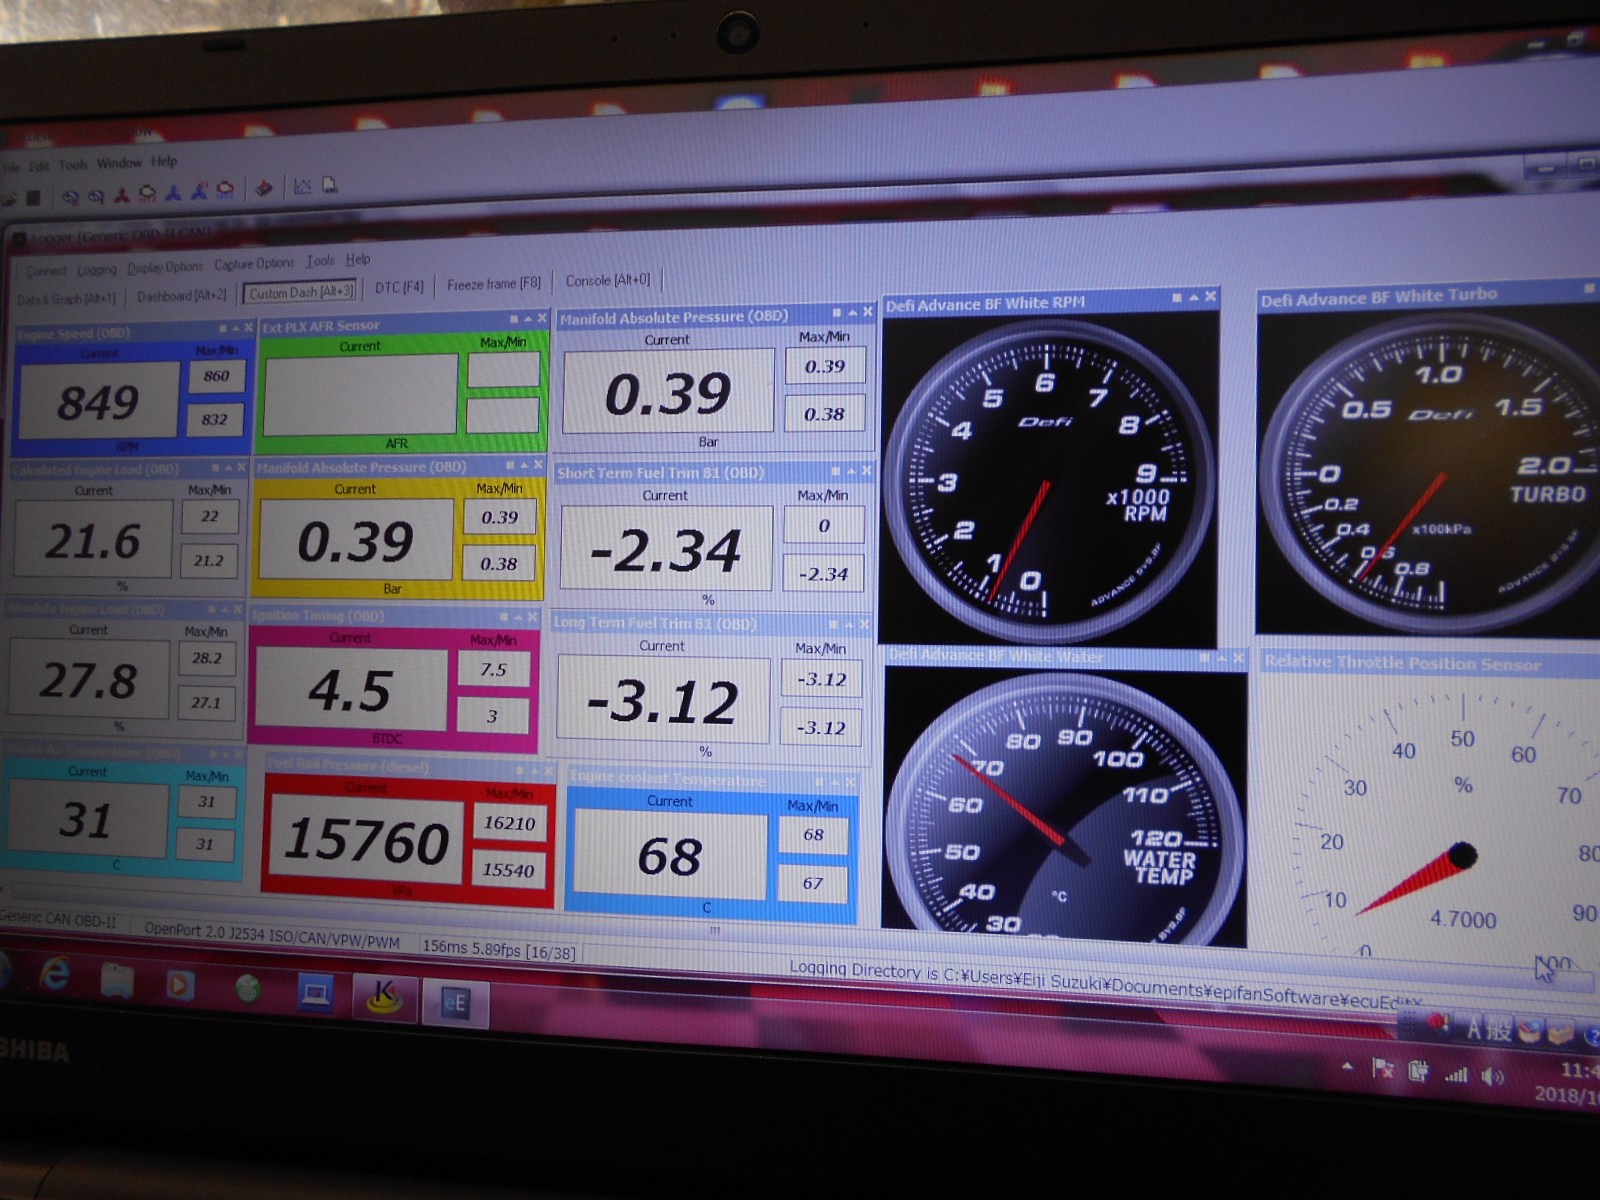Open the Console [Alt+0] view
This screenshot has height=1200, width=1600.
pyautogui.click(x=607, y=280)
